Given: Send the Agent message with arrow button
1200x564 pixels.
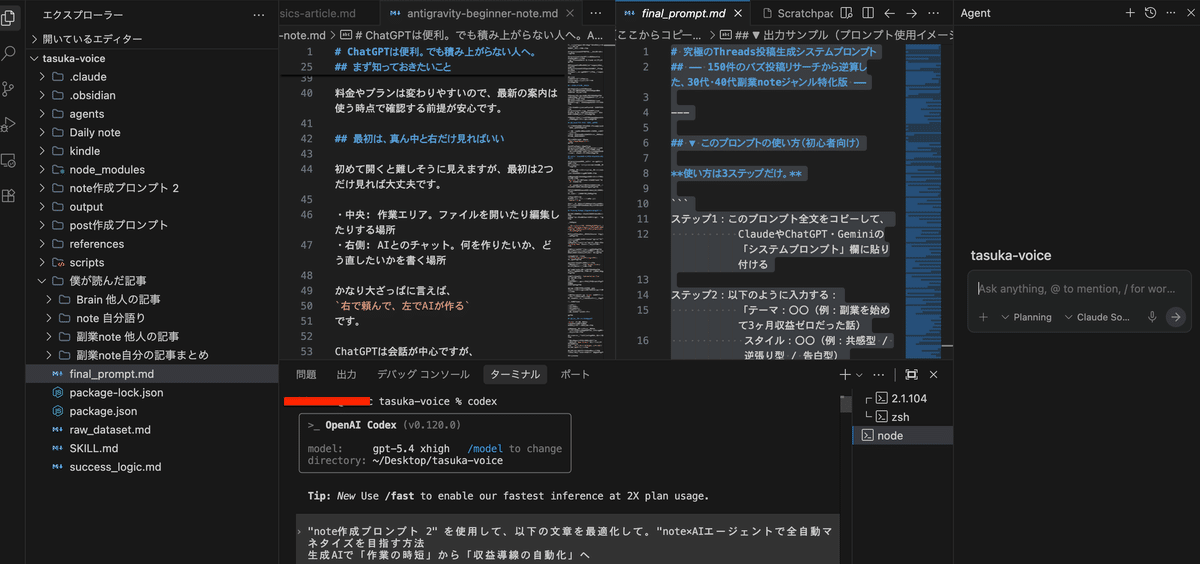Looking at the screenshot, I should [1176, 317].
